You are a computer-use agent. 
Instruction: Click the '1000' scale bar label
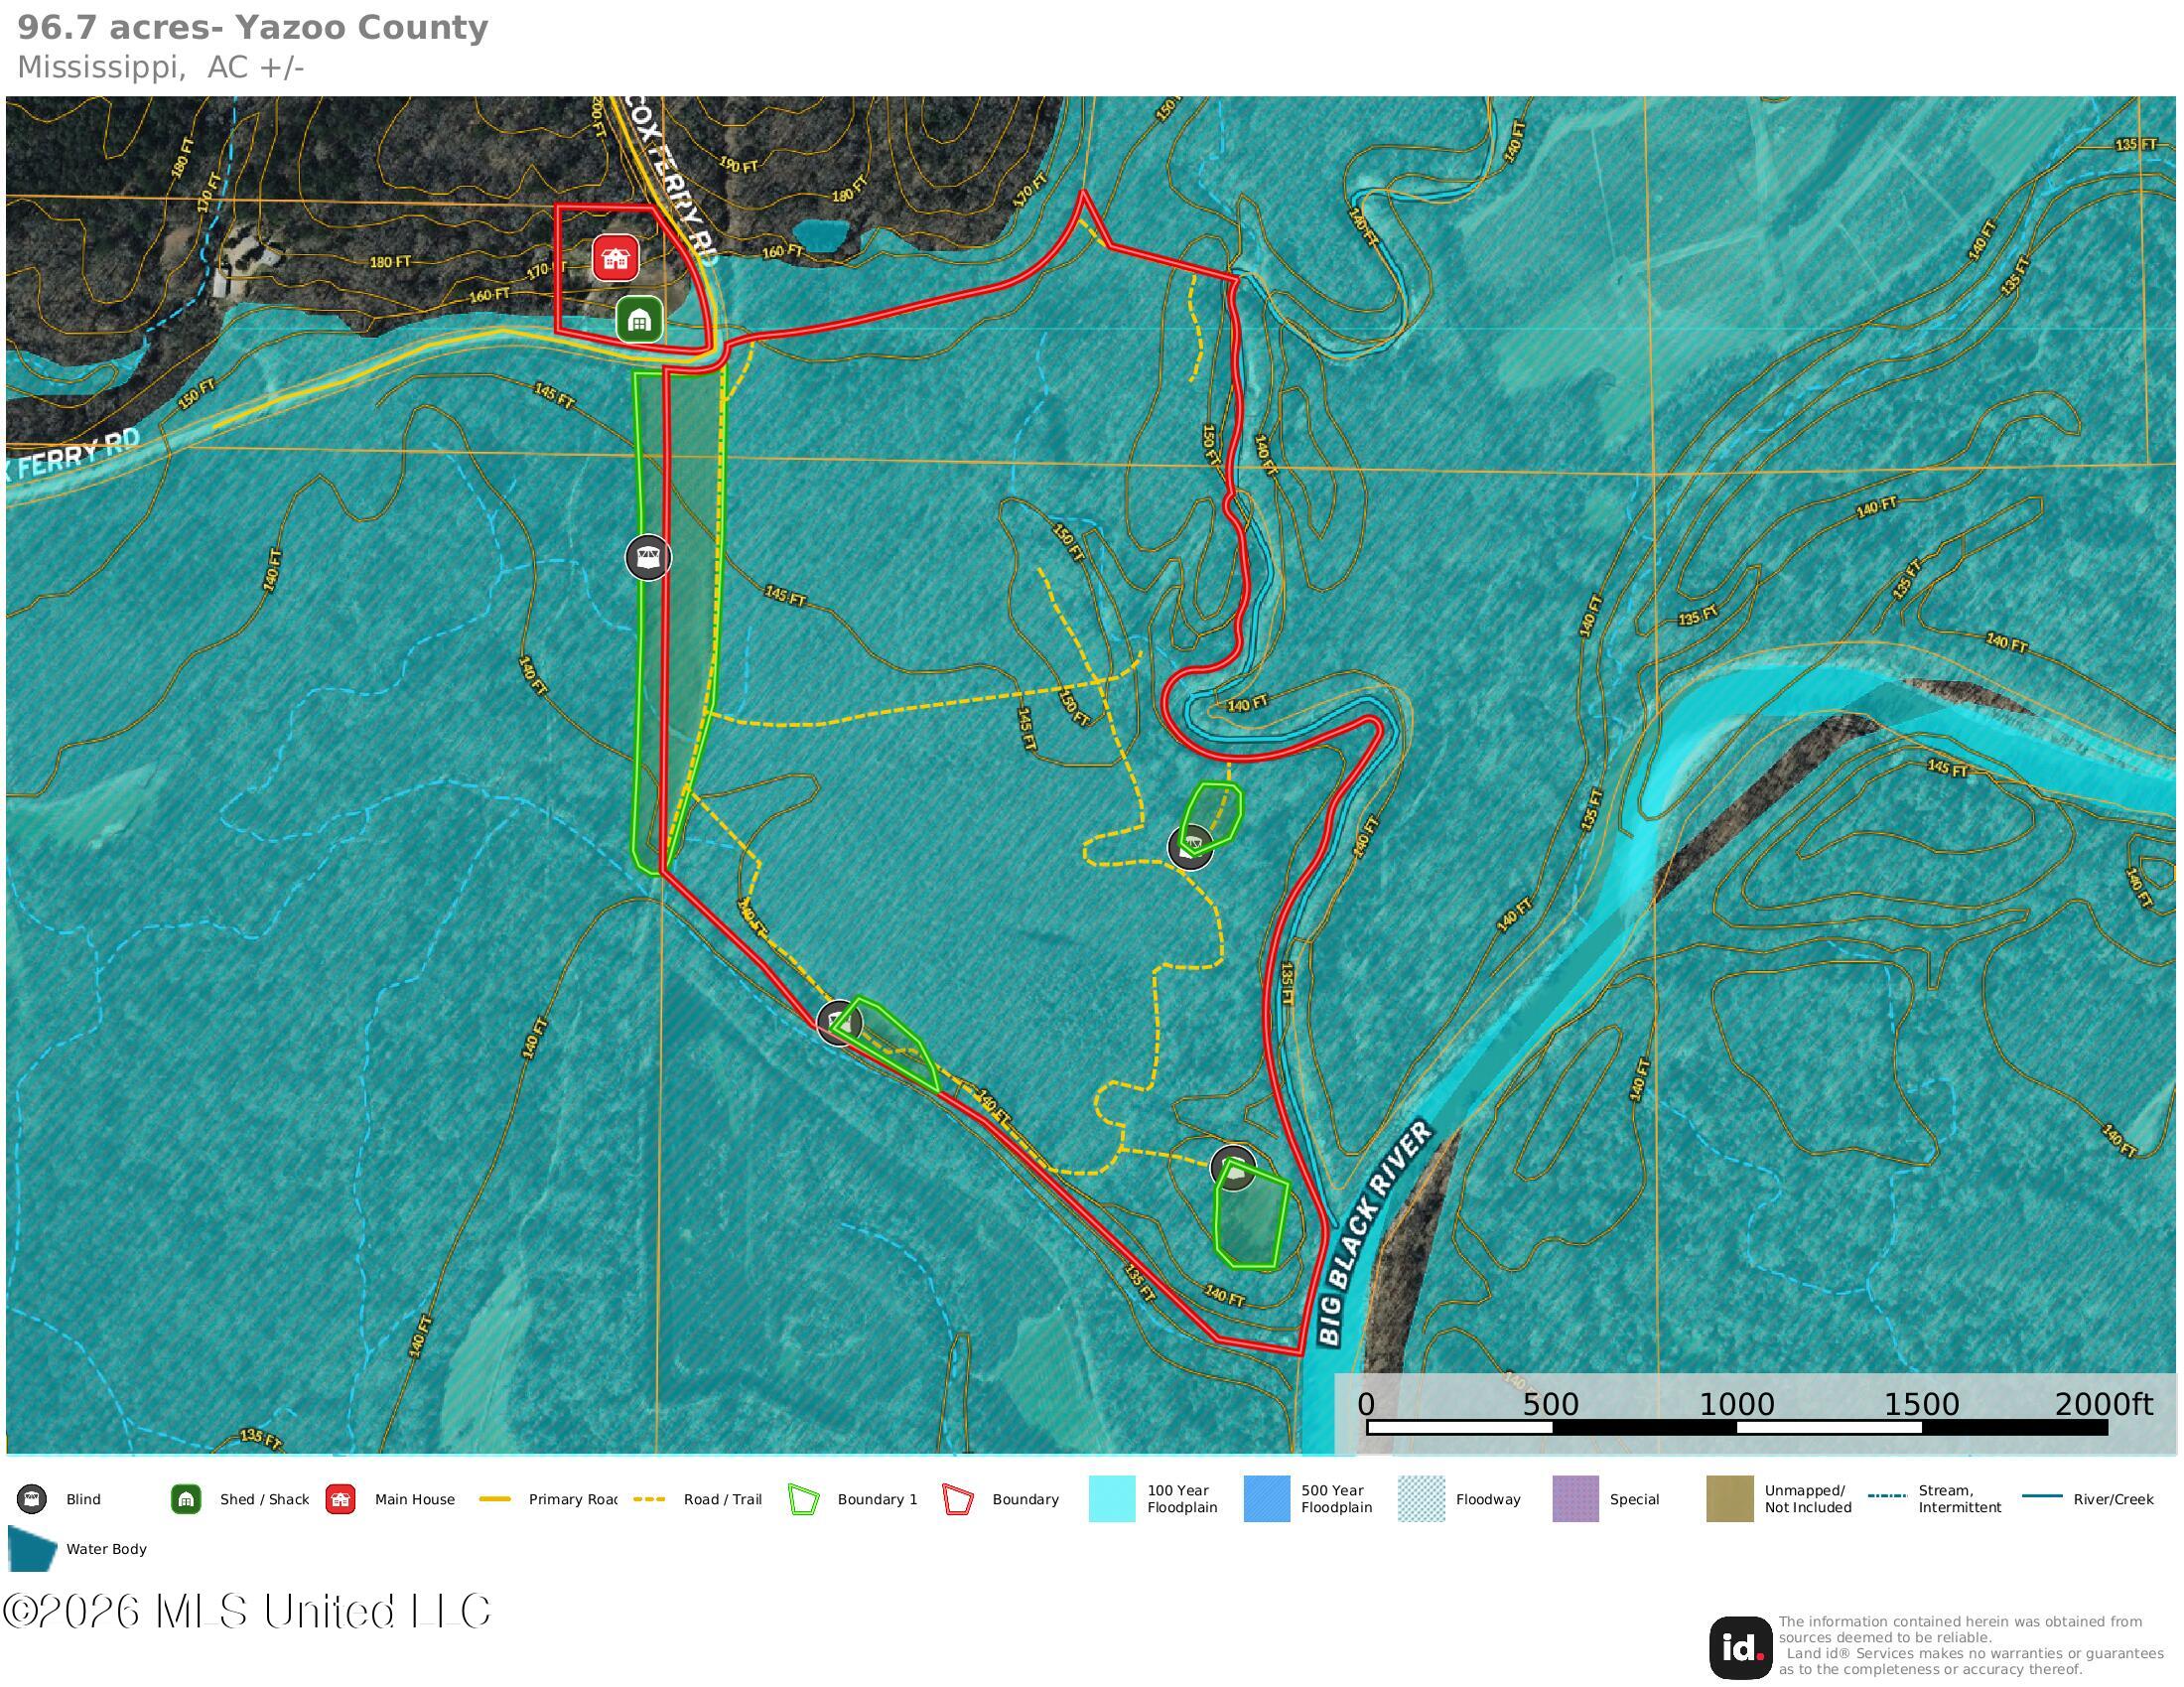click(x=1737, y=1404)
